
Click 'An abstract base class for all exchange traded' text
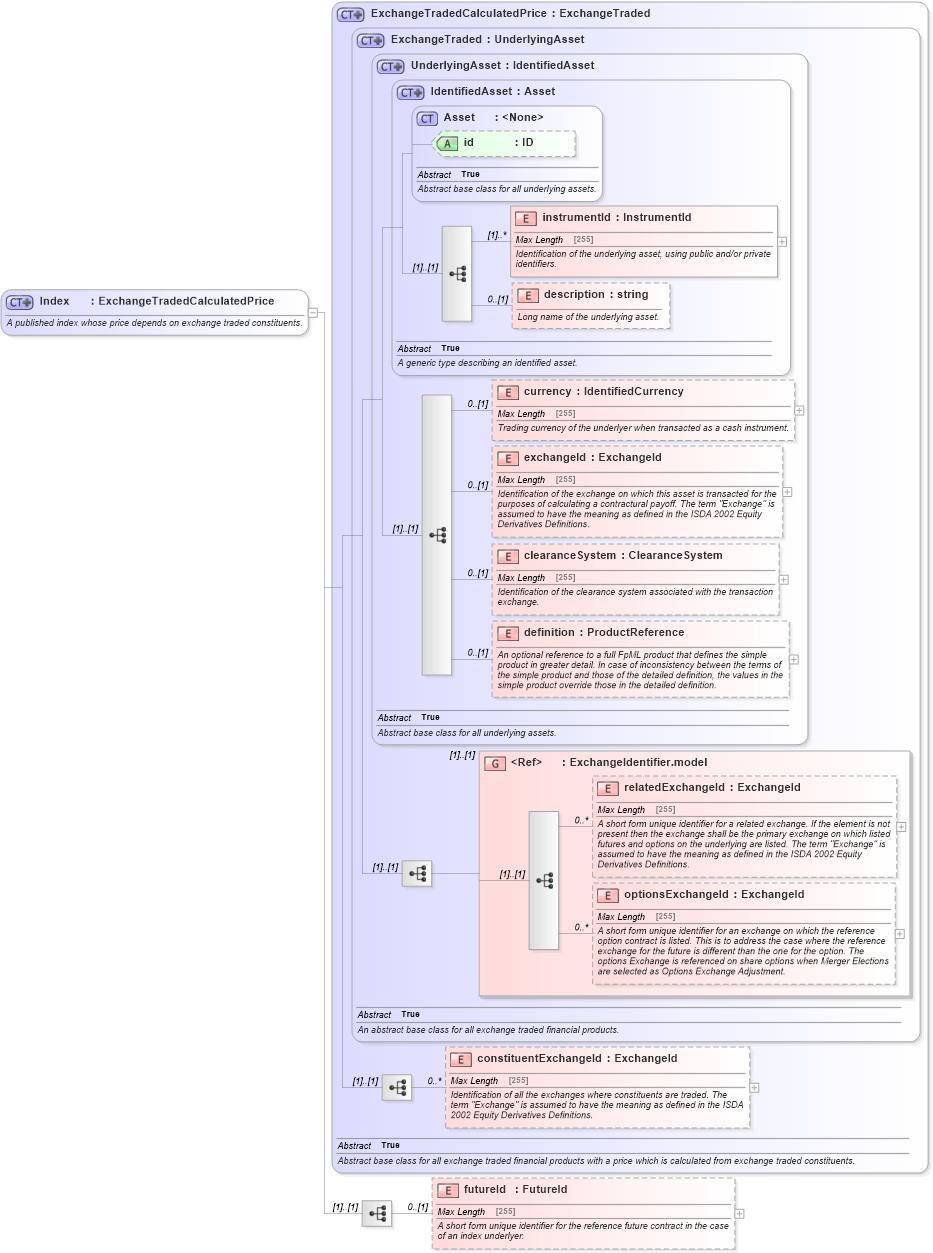click(488, 1029)
